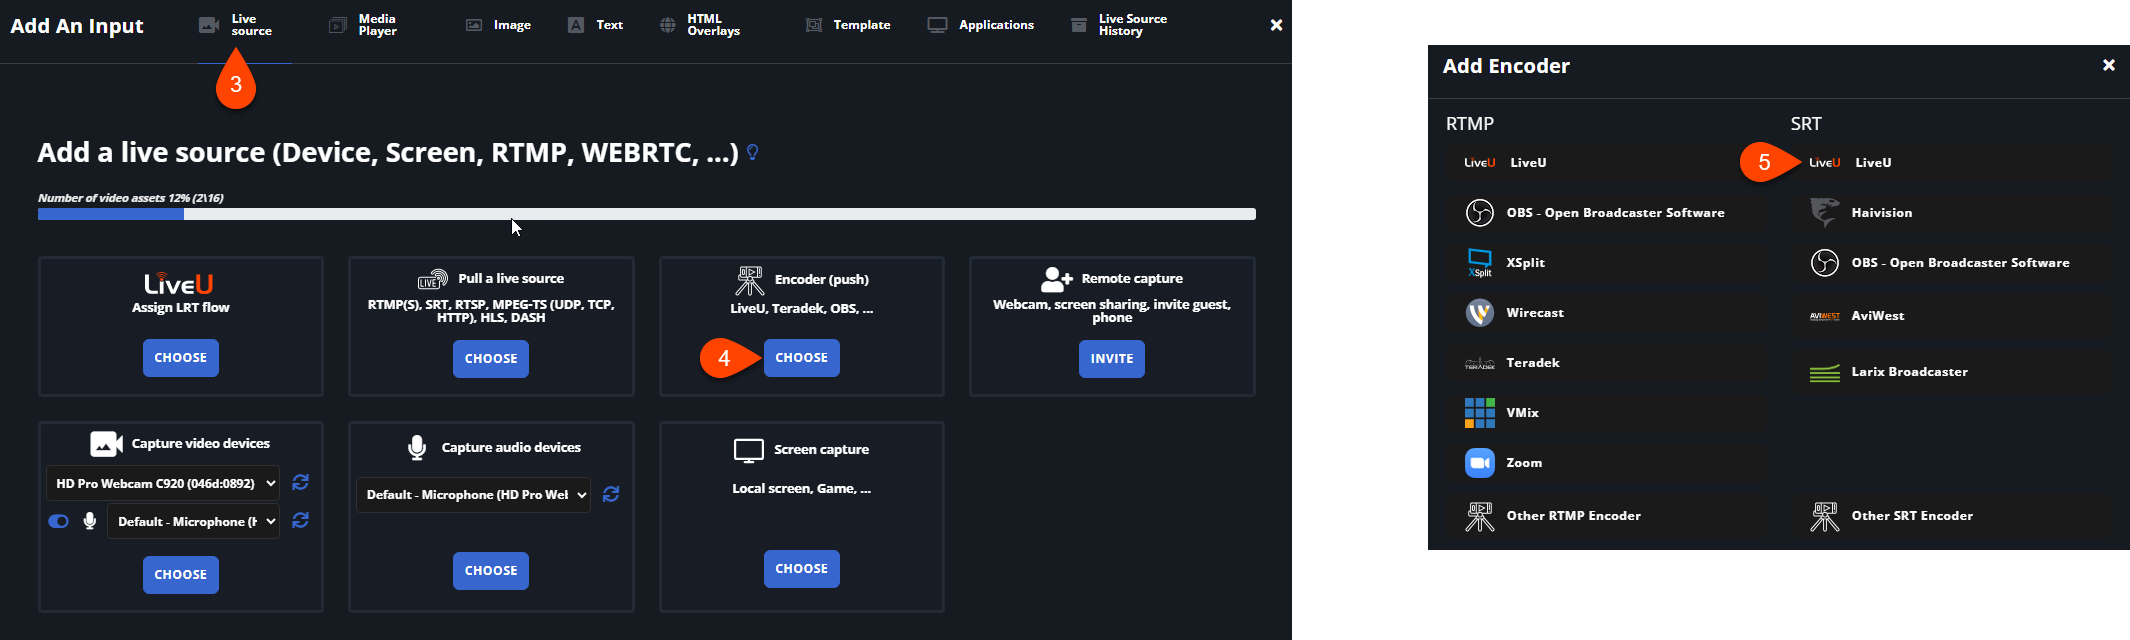The width and height of the screenshot is (2130, 640).
Task: Select AviWest SRT encoder
Action: coord(1952,316)
